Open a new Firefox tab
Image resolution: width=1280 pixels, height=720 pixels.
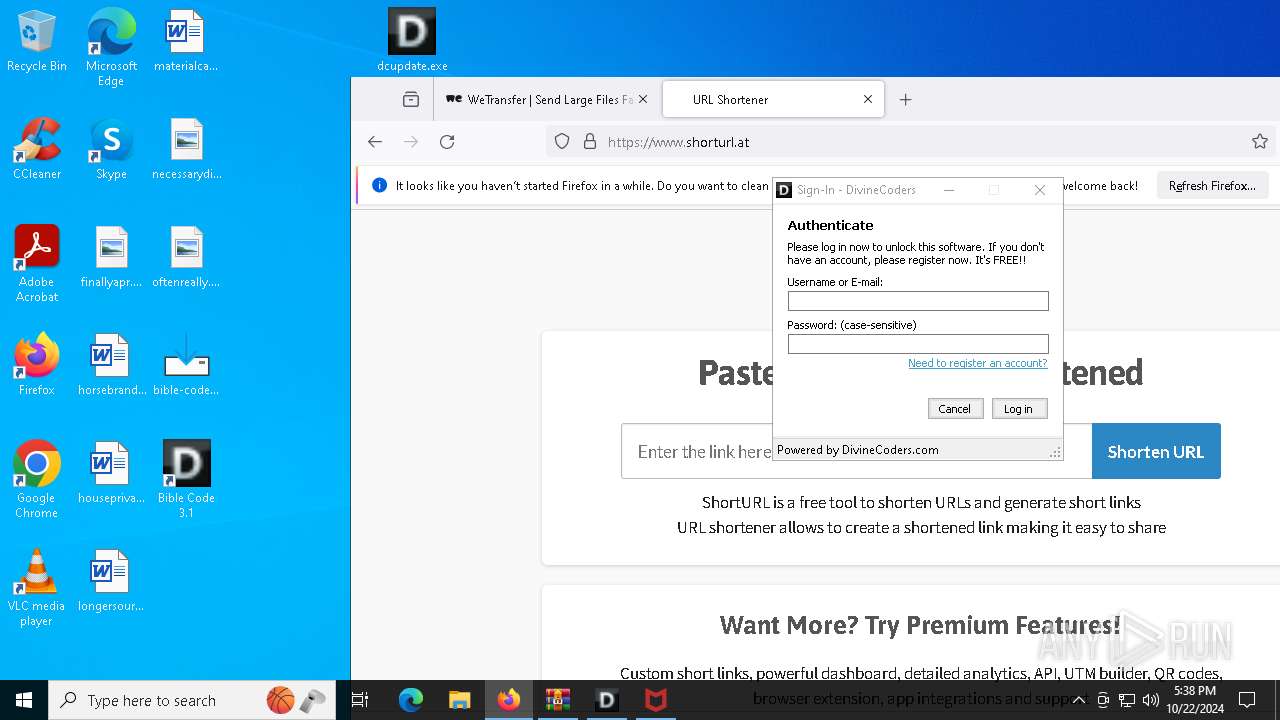pos(906,99)
